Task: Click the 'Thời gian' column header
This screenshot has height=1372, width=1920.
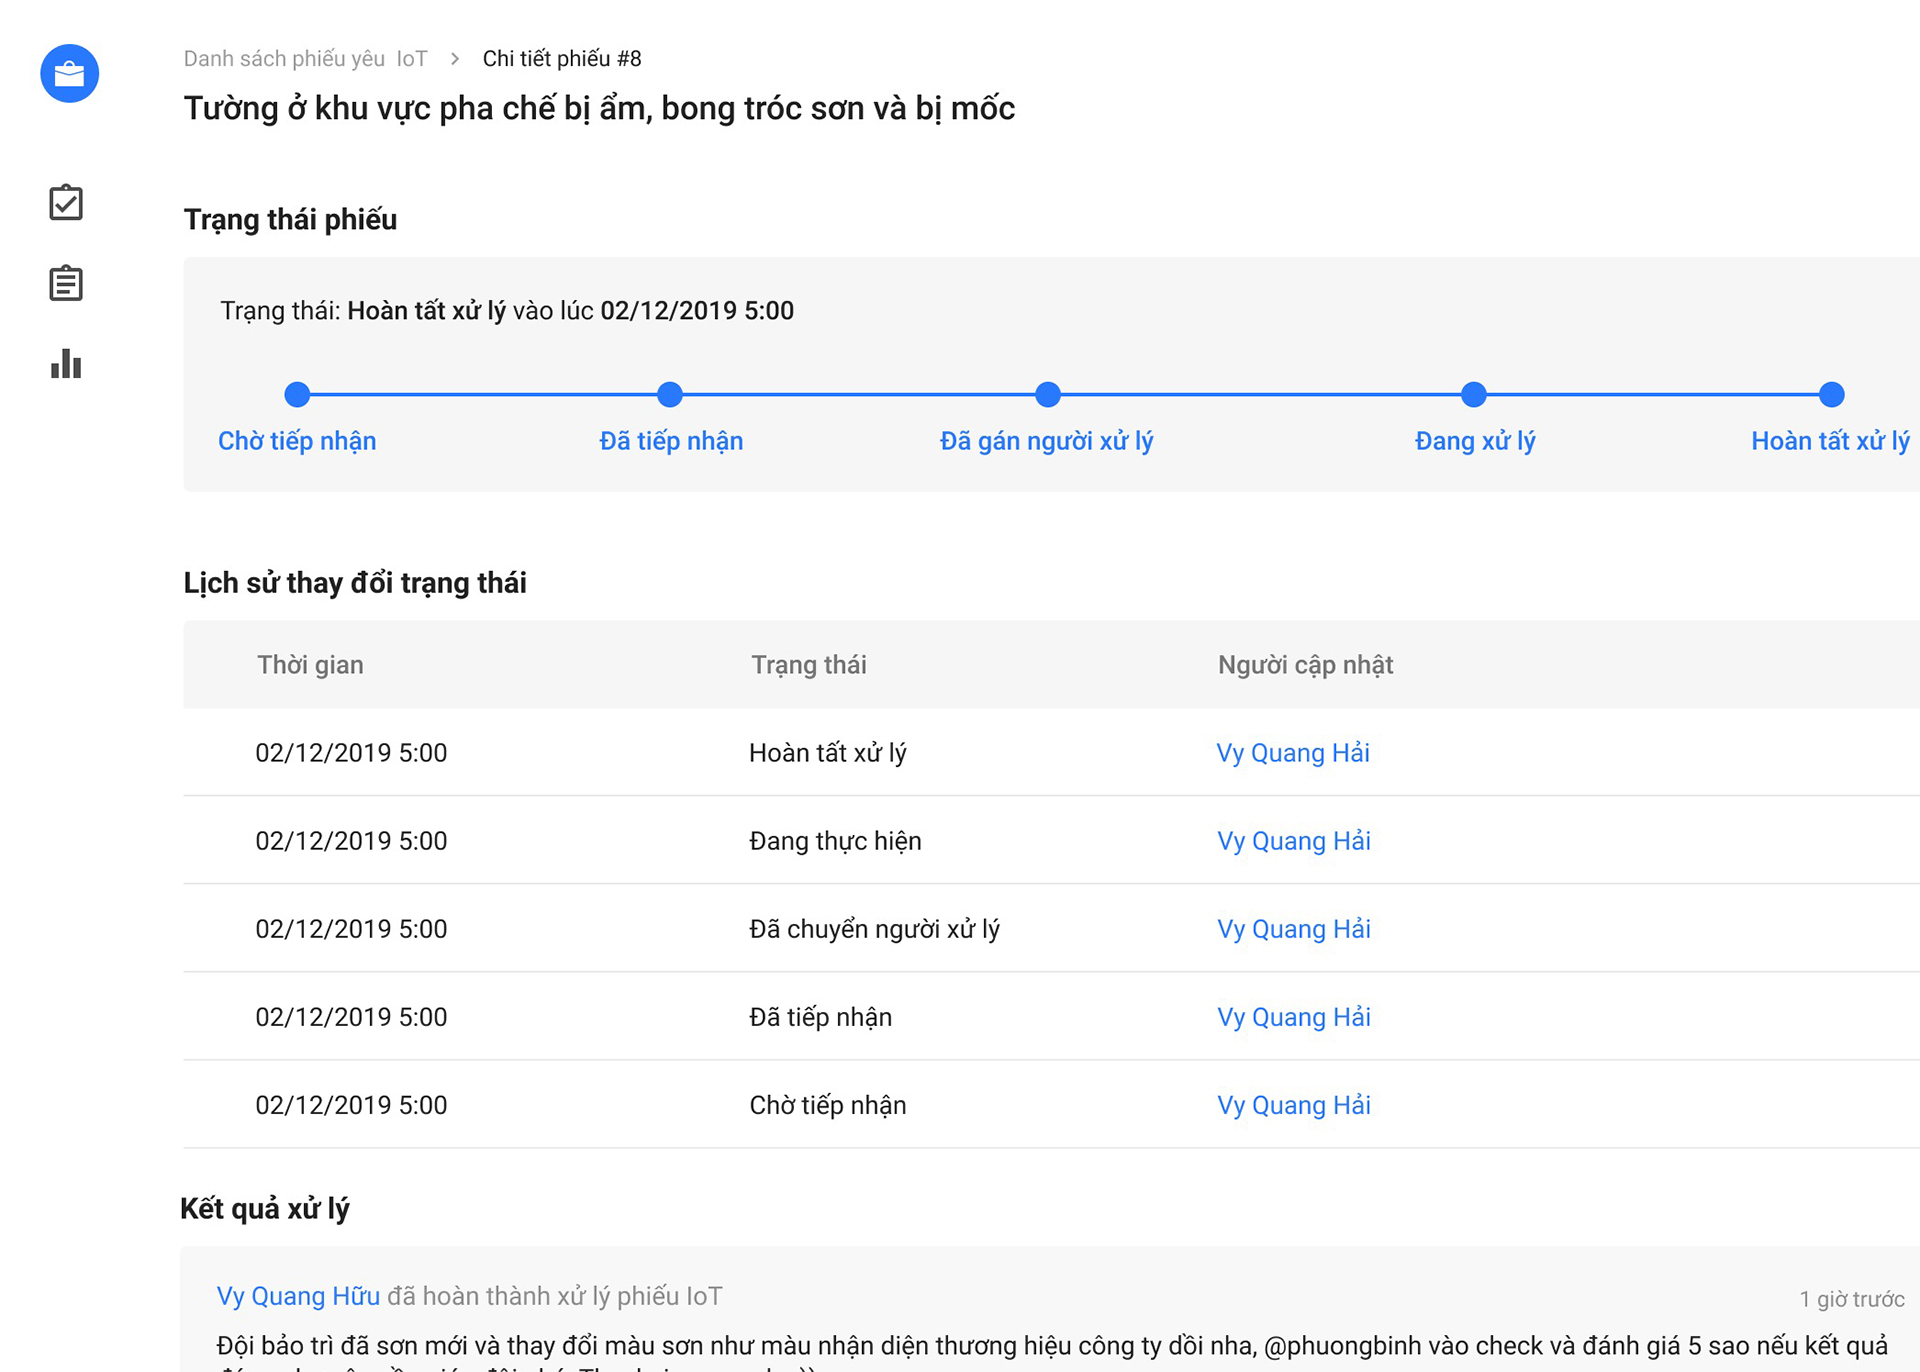Action: (310, 664)
